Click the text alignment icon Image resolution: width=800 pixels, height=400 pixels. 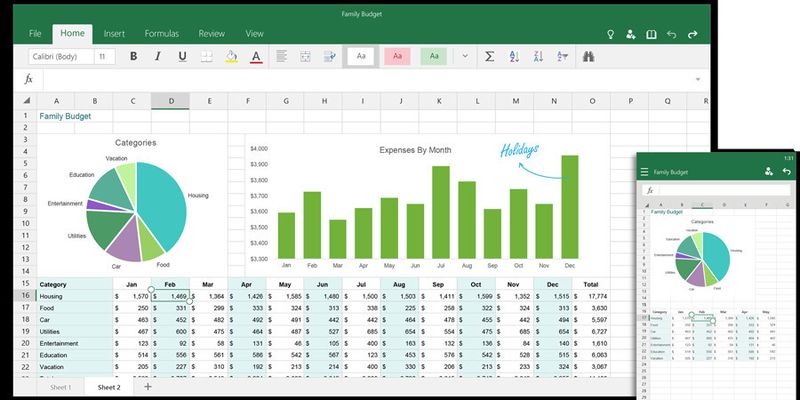click(x=282, y=57)
